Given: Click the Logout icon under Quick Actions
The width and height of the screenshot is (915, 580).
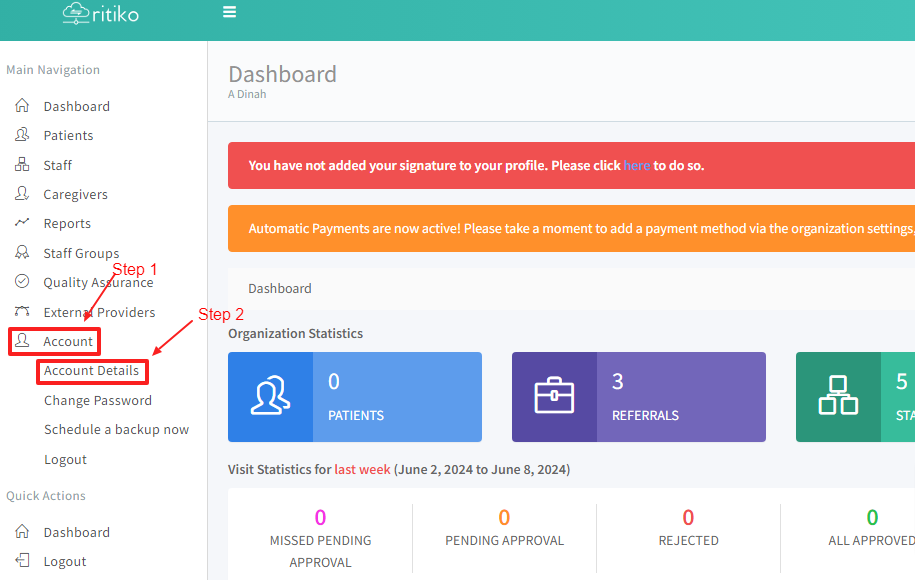Looking at the screenshot, I should pyautogui.click(x=22, y=561).
